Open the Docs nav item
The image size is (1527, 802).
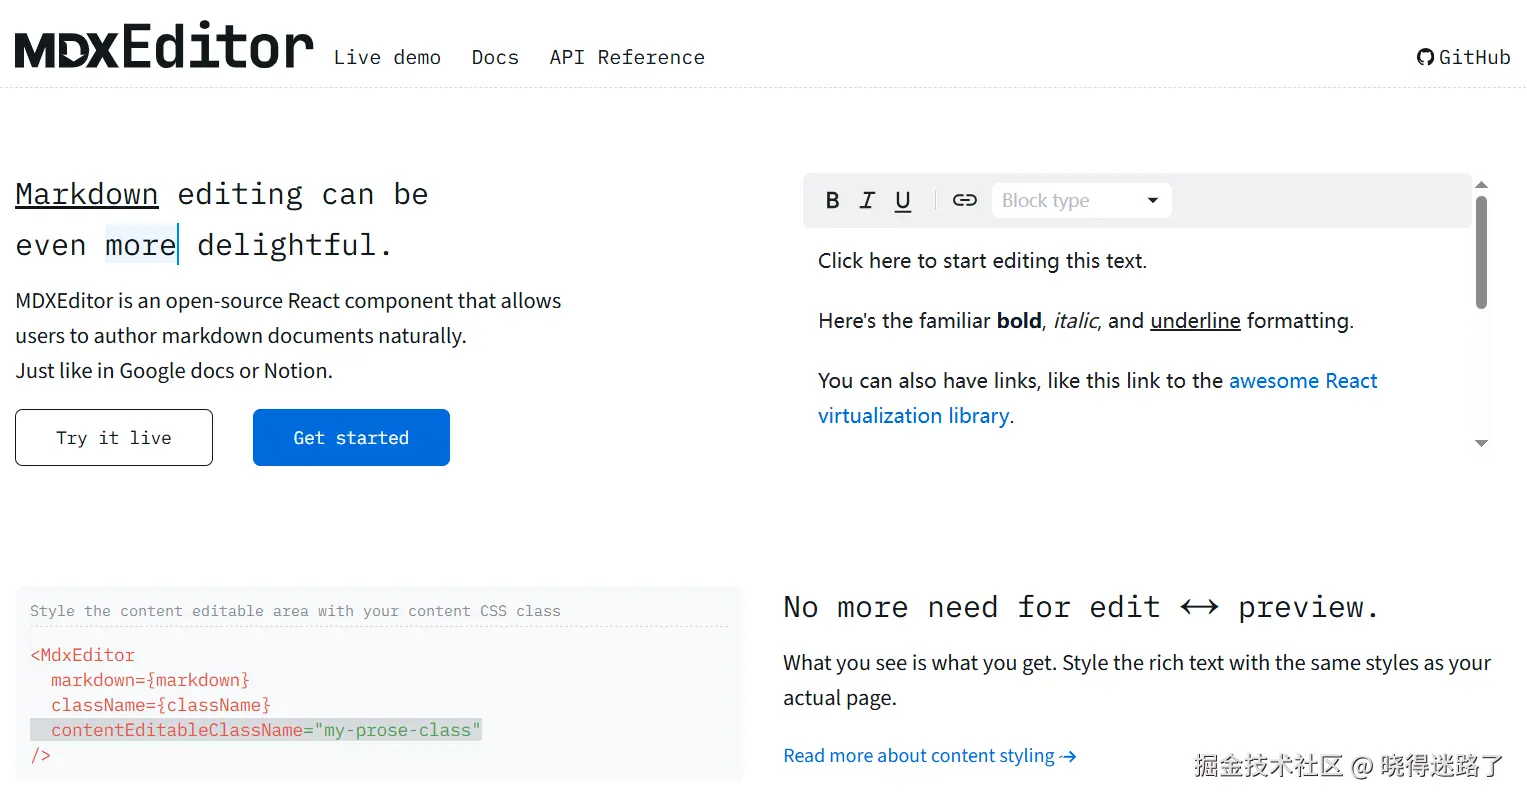[495, 58]
